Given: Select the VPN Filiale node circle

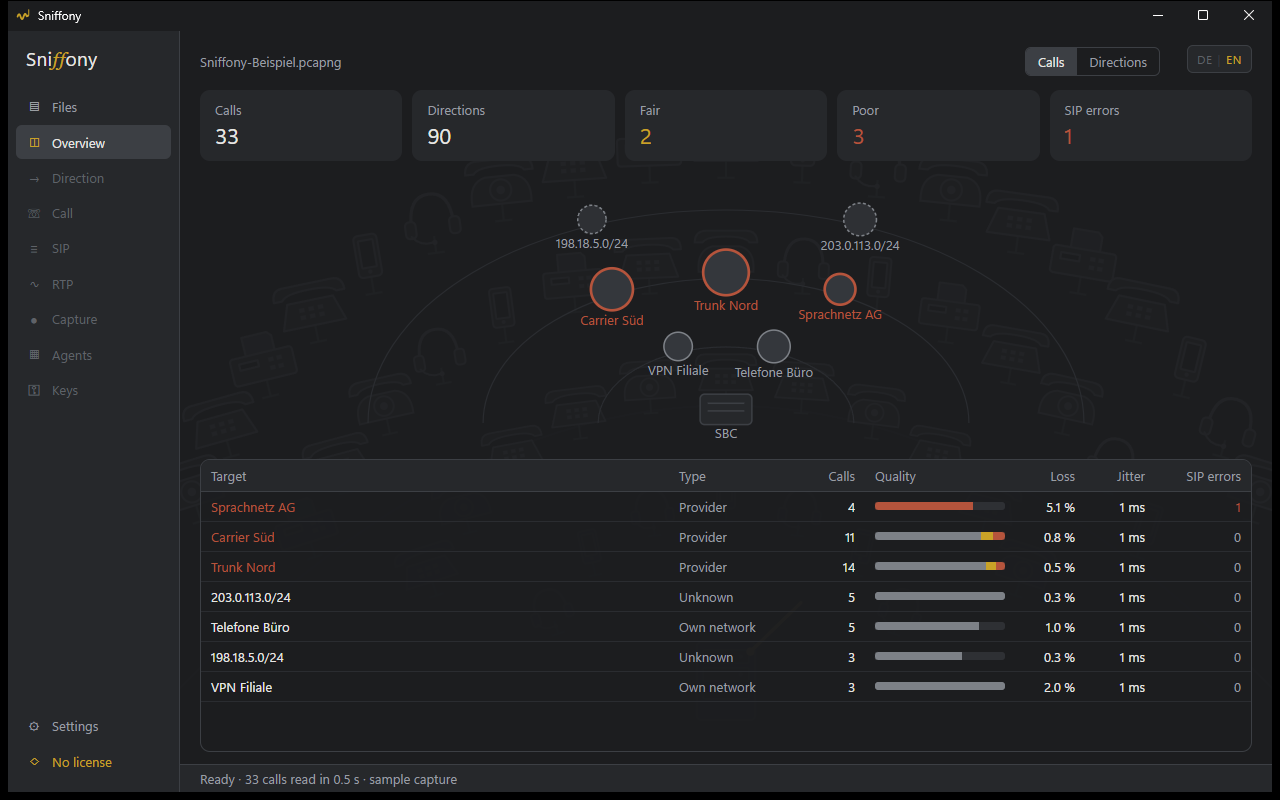Looking at the screenshot, I should [x=678, y=346].
